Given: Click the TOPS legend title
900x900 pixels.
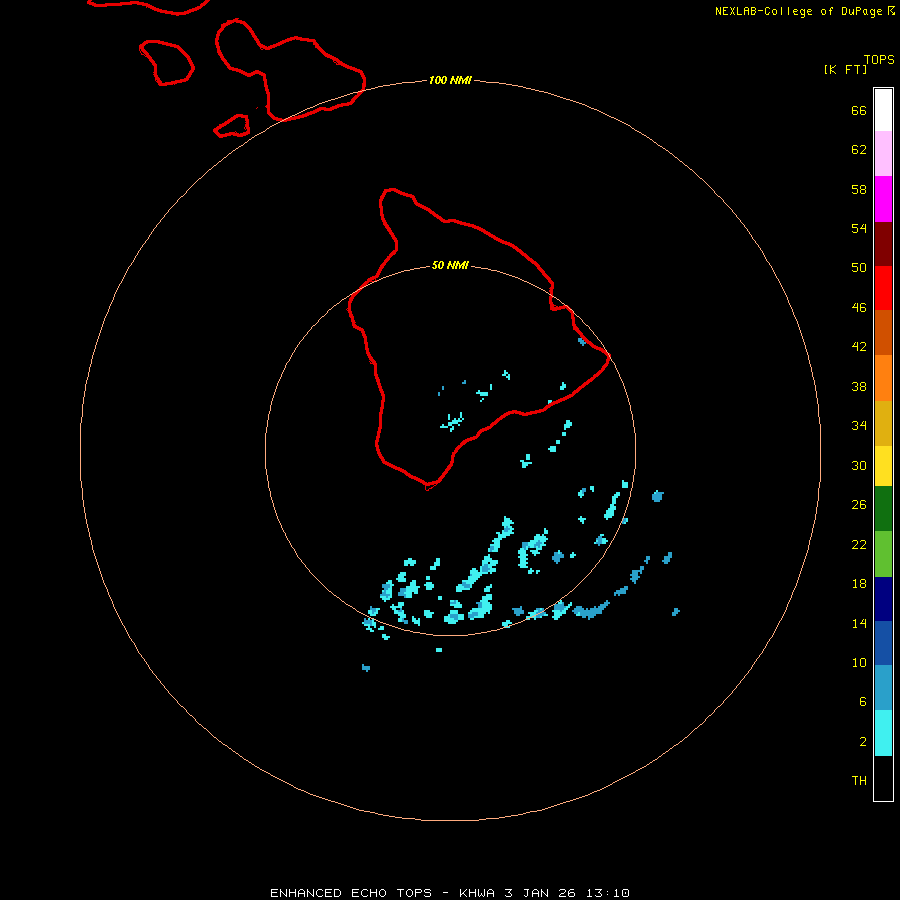Looking at the screenshot, I should [x=879, y=59].
